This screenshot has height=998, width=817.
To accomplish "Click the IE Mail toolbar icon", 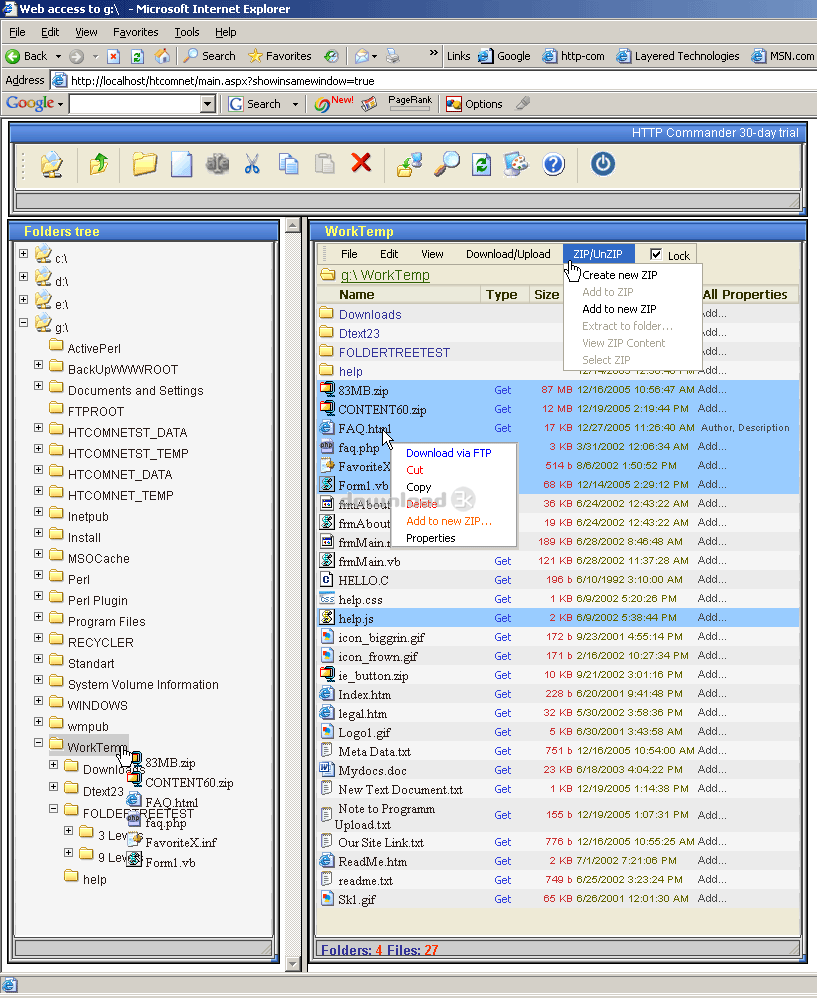I will coord(361,56).
